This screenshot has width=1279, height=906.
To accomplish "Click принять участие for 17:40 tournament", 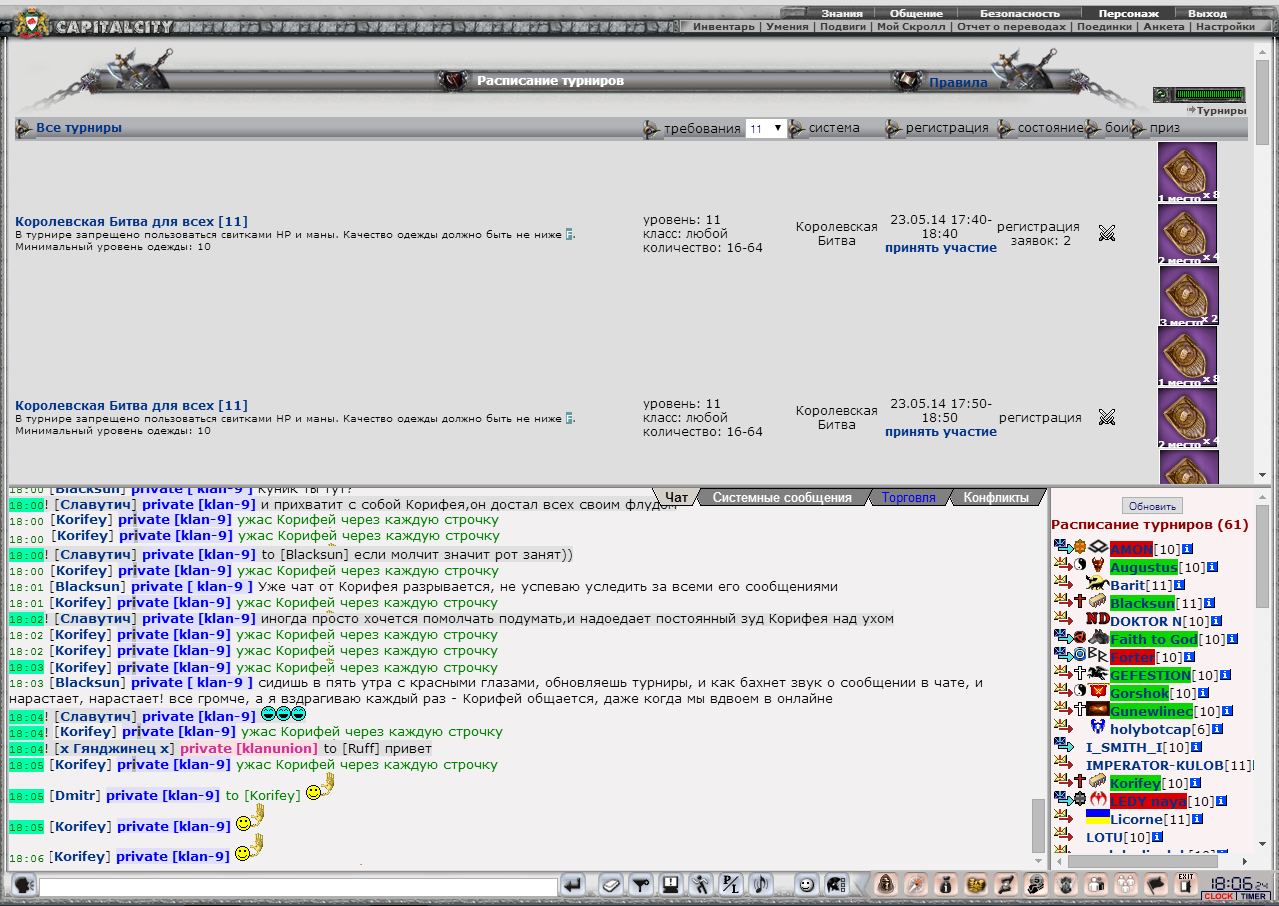I will [x=940, y=247].
